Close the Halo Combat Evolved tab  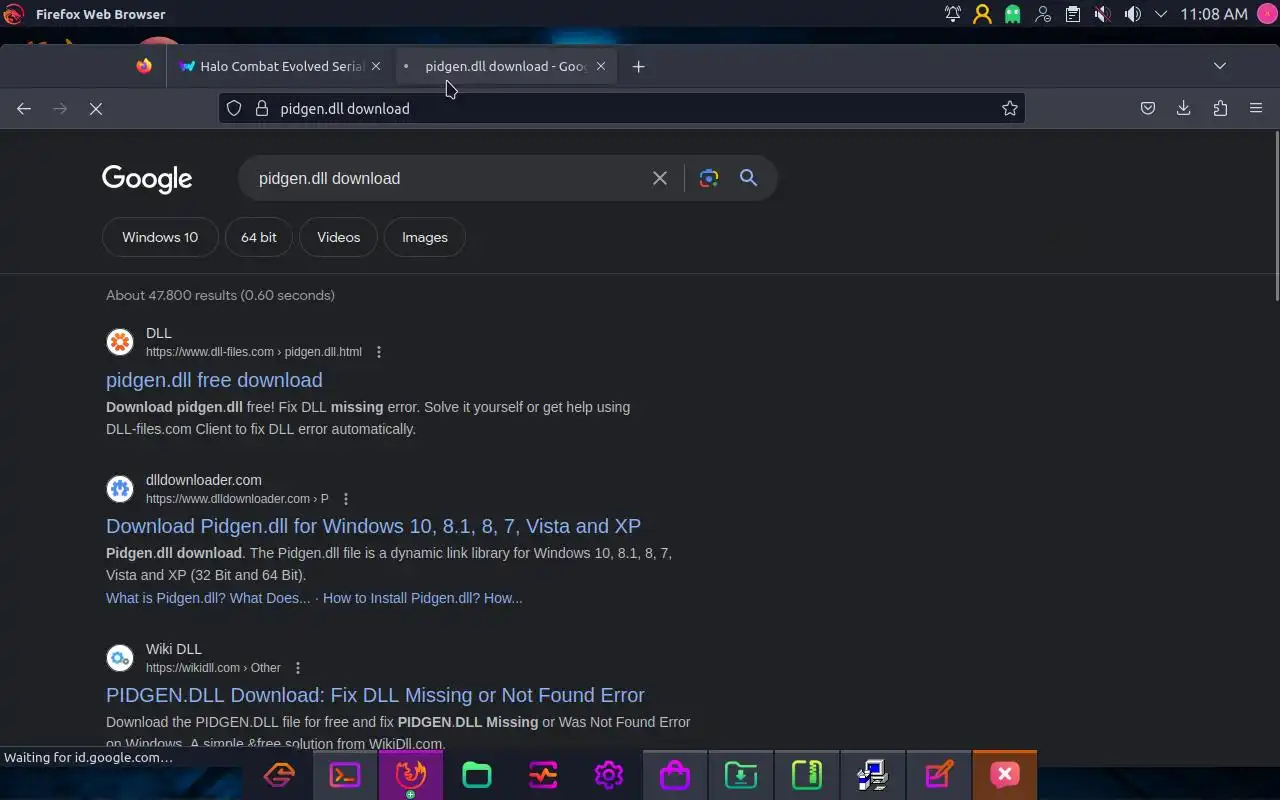click(376, 66)
